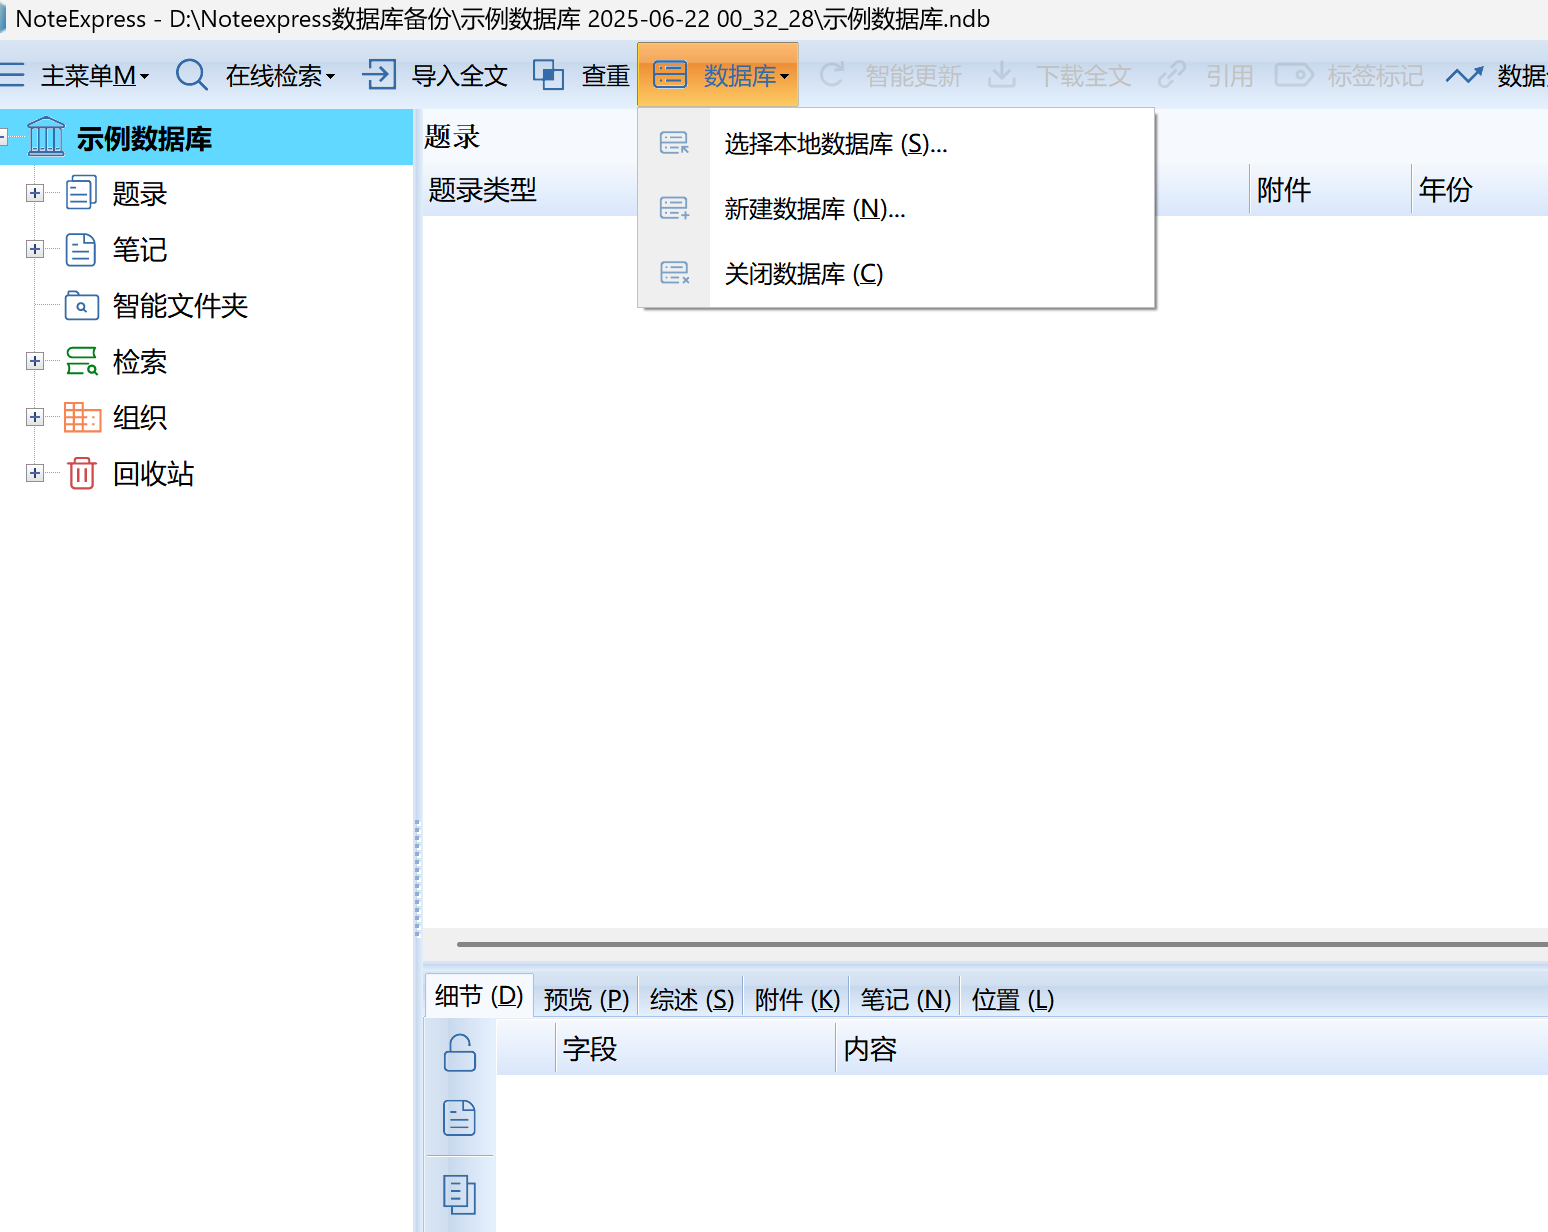The width and height of the screenshot is (1548, 1232).
Task: Switch to the 预览 (P) tab
Action: pos(586,999)
